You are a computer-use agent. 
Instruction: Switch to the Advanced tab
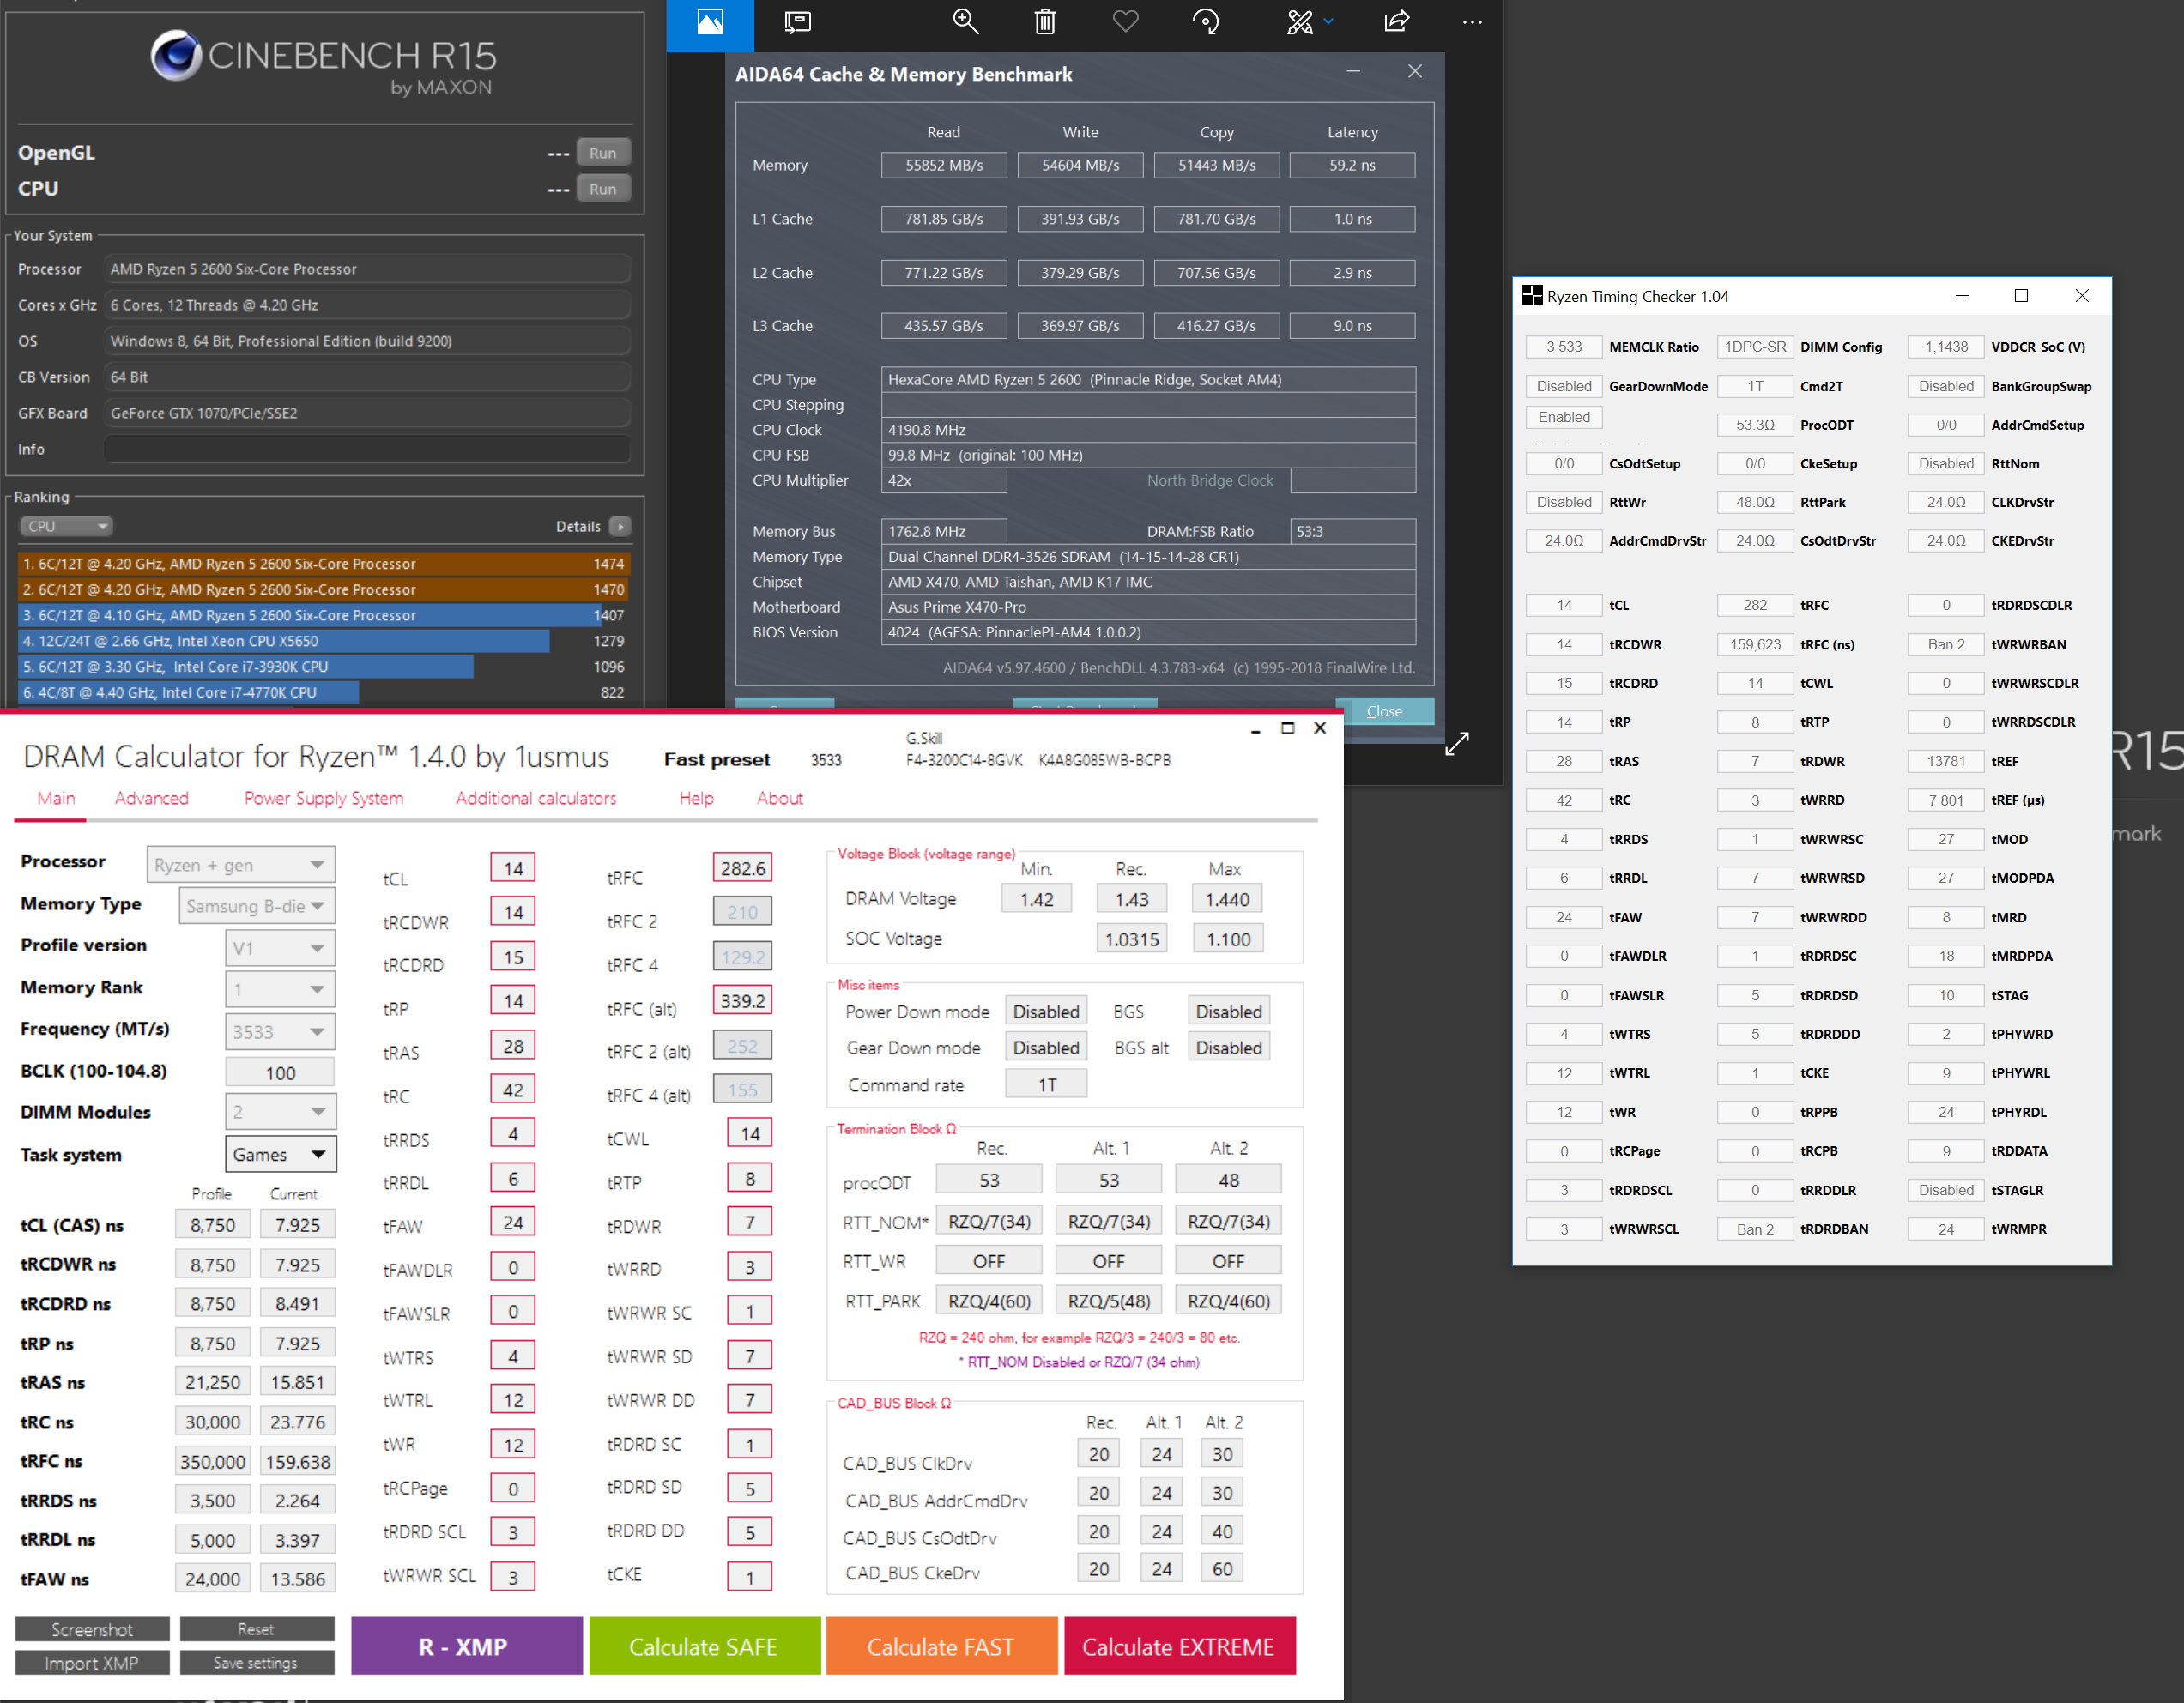[151, 798]
